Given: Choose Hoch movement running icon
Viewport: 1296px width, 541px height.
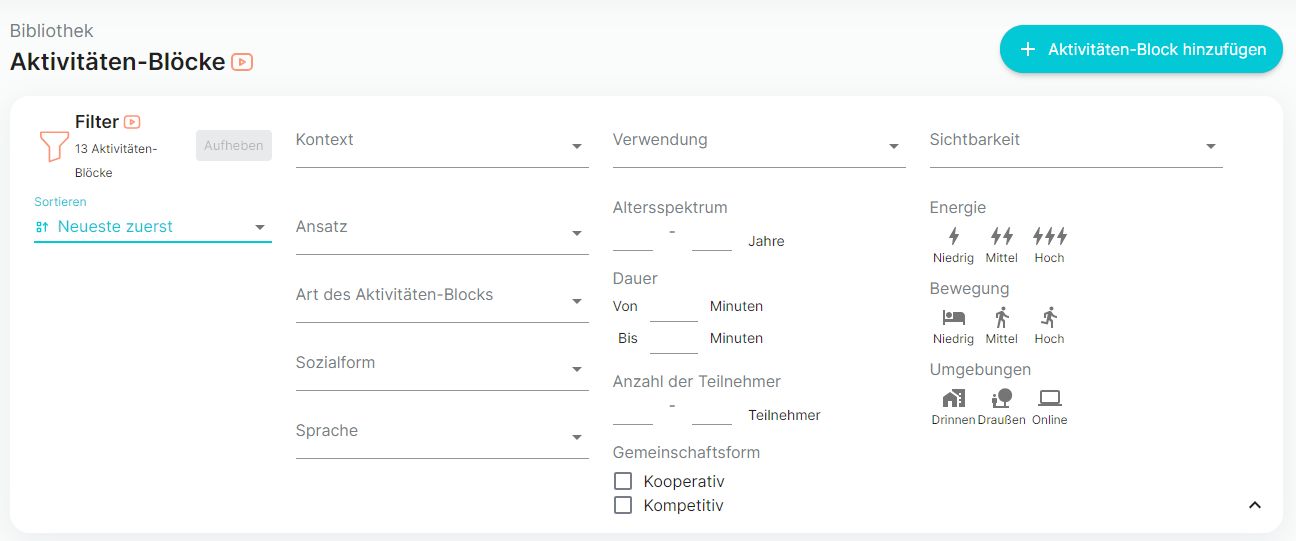Looking at the screenshot, I should (1049, 317).
